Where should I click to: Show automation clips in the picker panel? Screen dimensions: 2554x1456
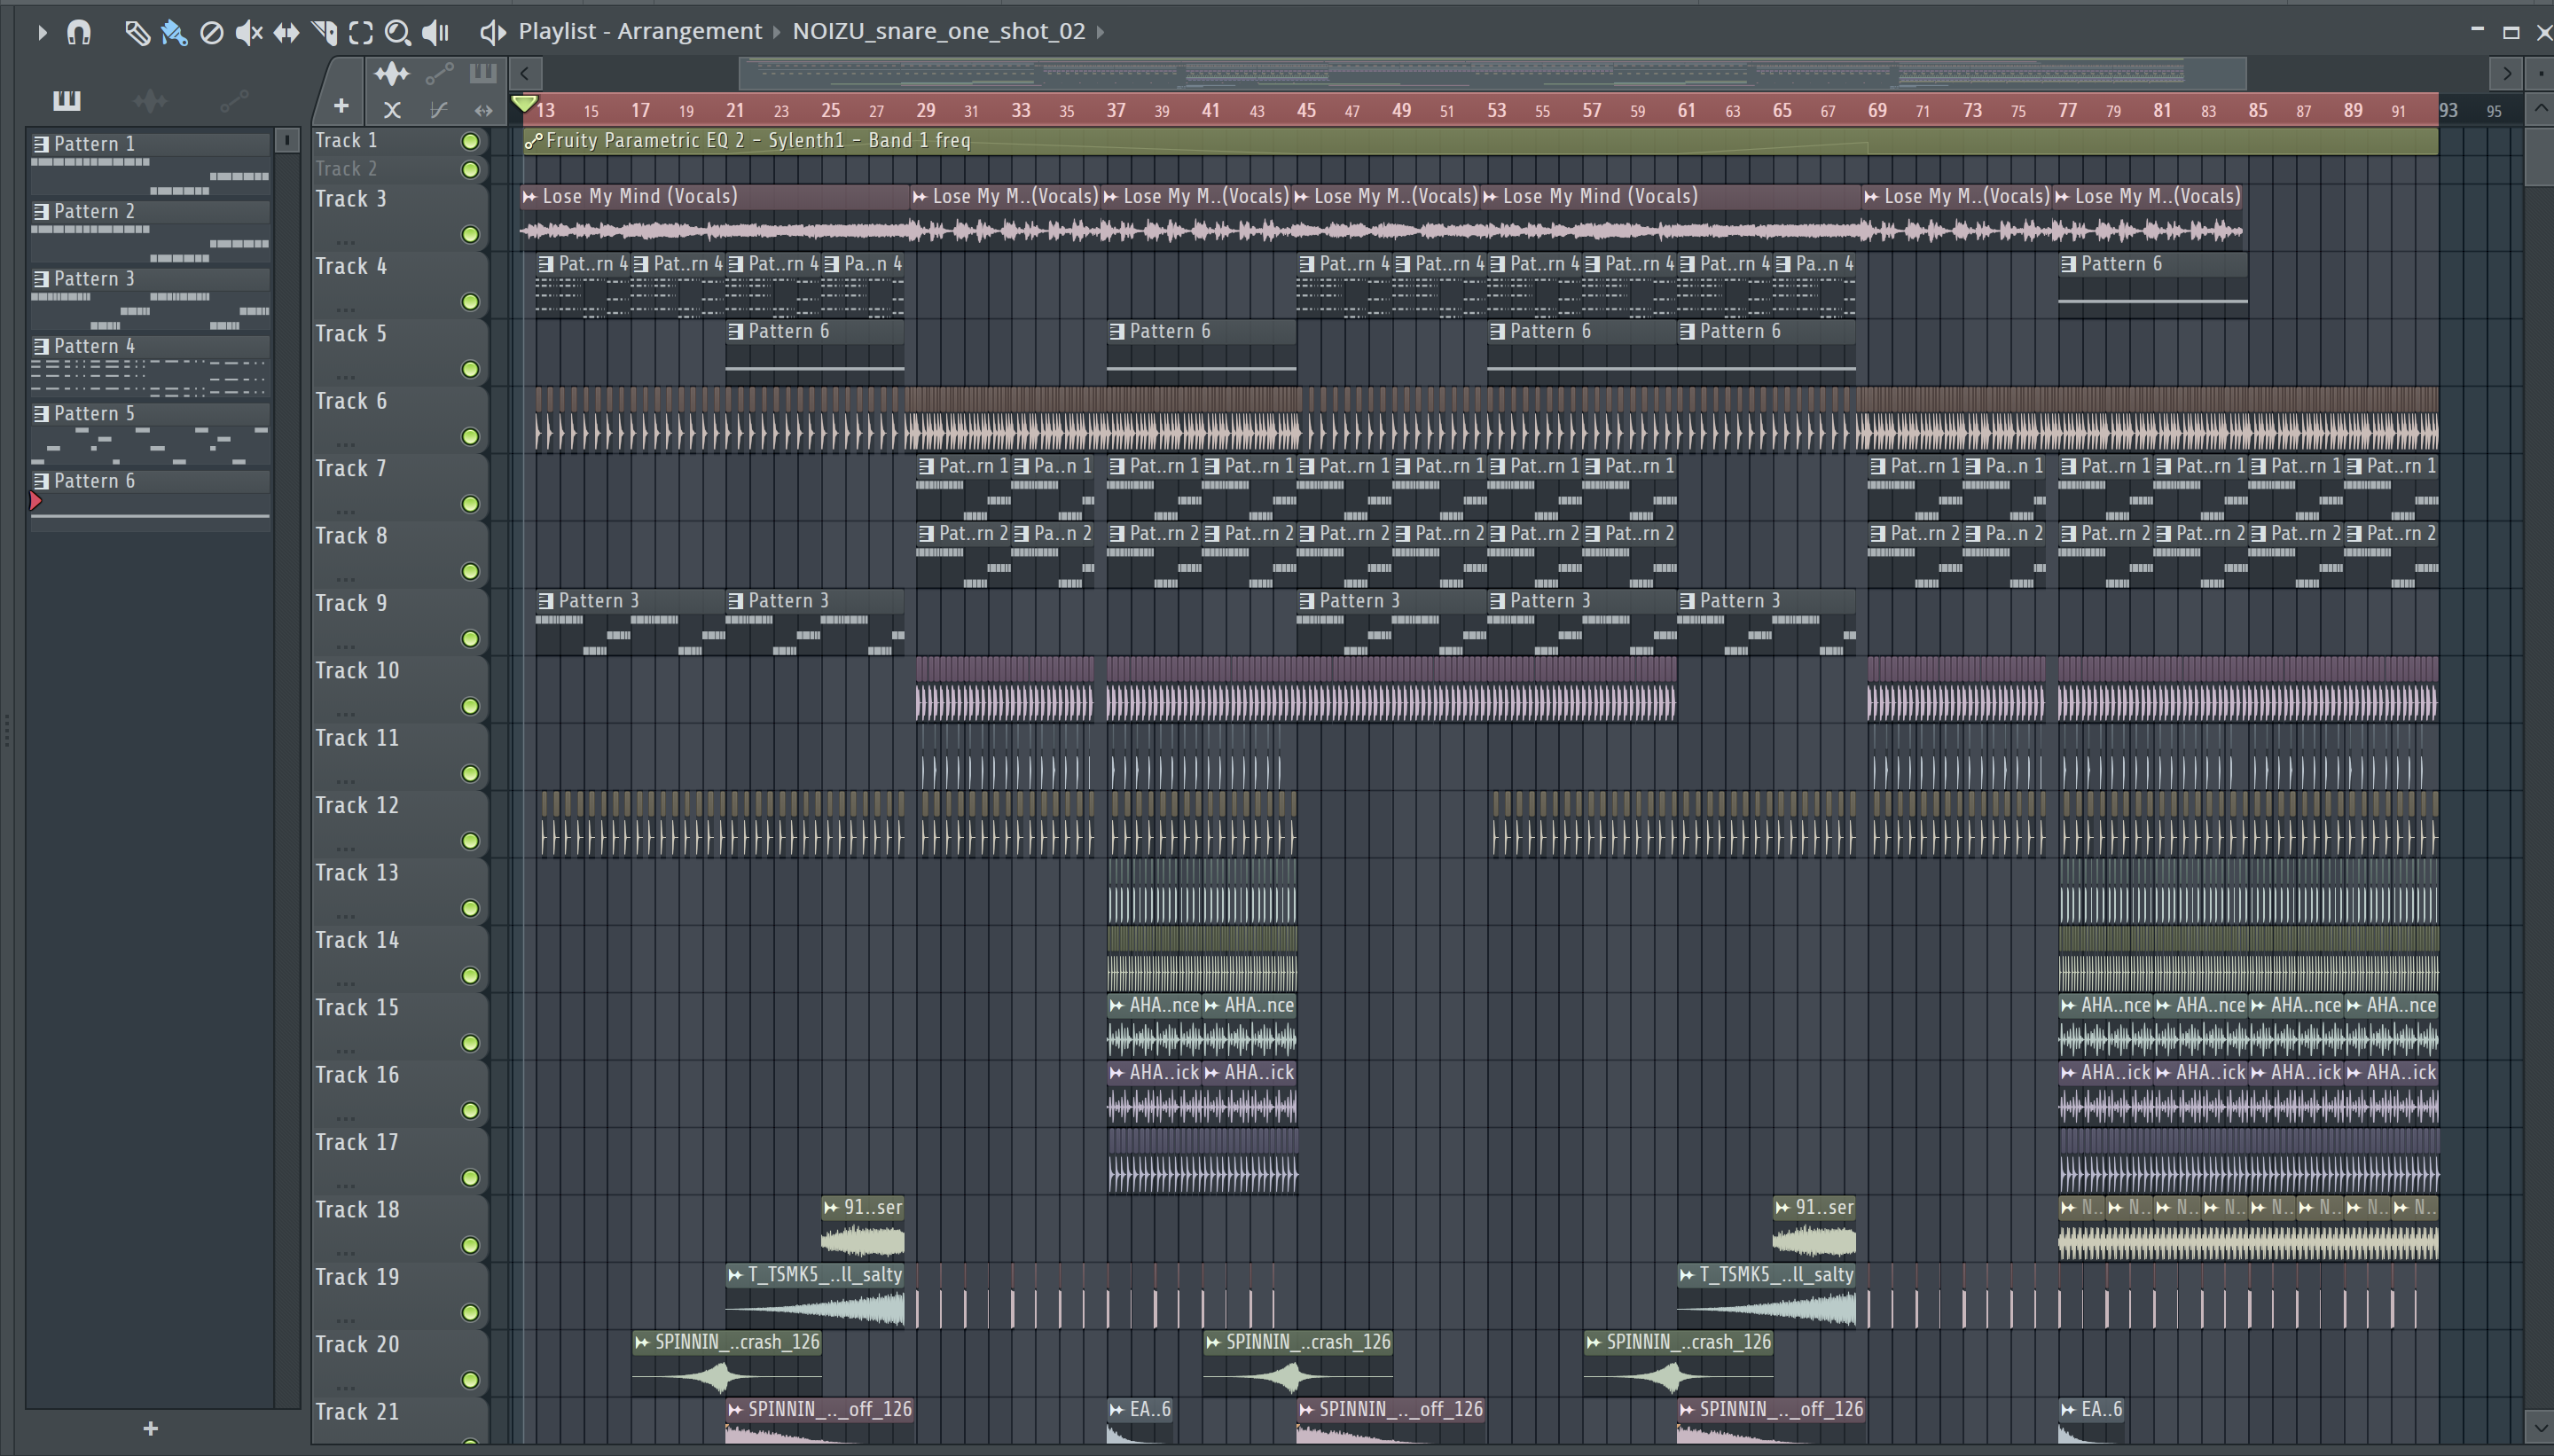(x=234, y=100)
